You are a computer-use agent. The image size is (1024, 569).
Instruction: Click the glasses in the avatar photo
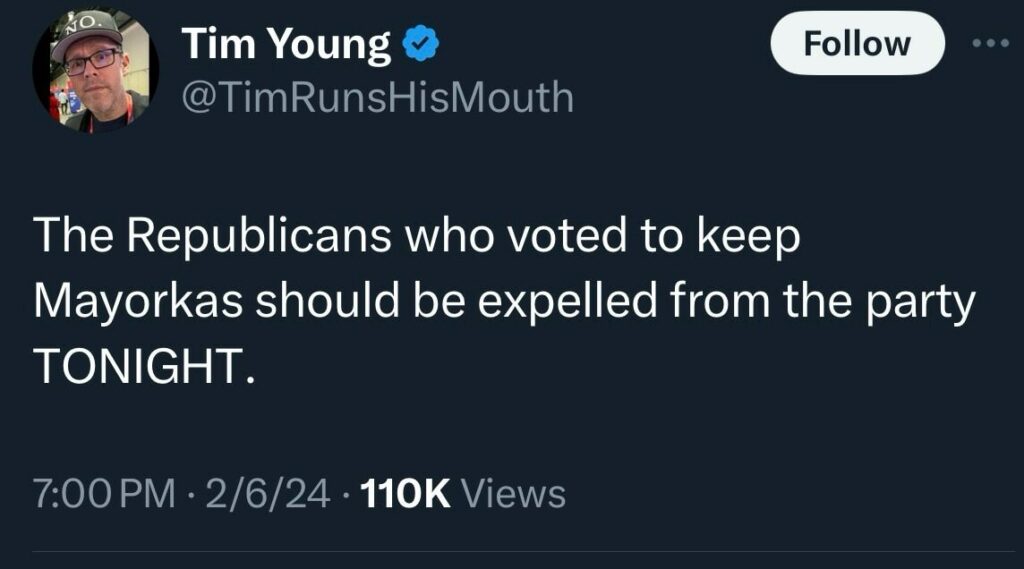pyautogui.click(x=92, y=61)
